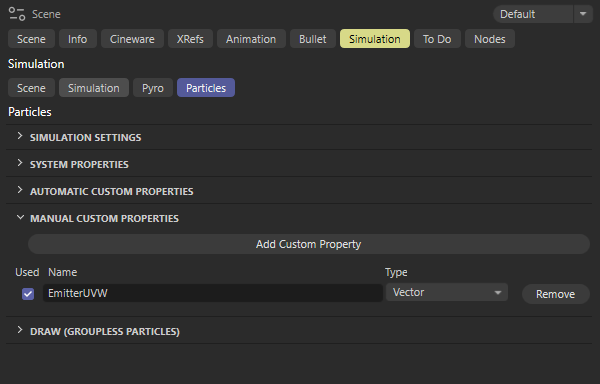Open the Nodes tab
This screenshot has height=384, width=600.
point(489,39)
